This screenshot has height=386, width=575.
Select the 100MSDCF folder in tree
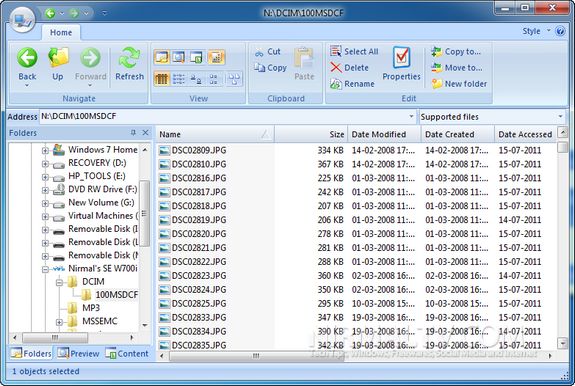[x=117, y=294]
